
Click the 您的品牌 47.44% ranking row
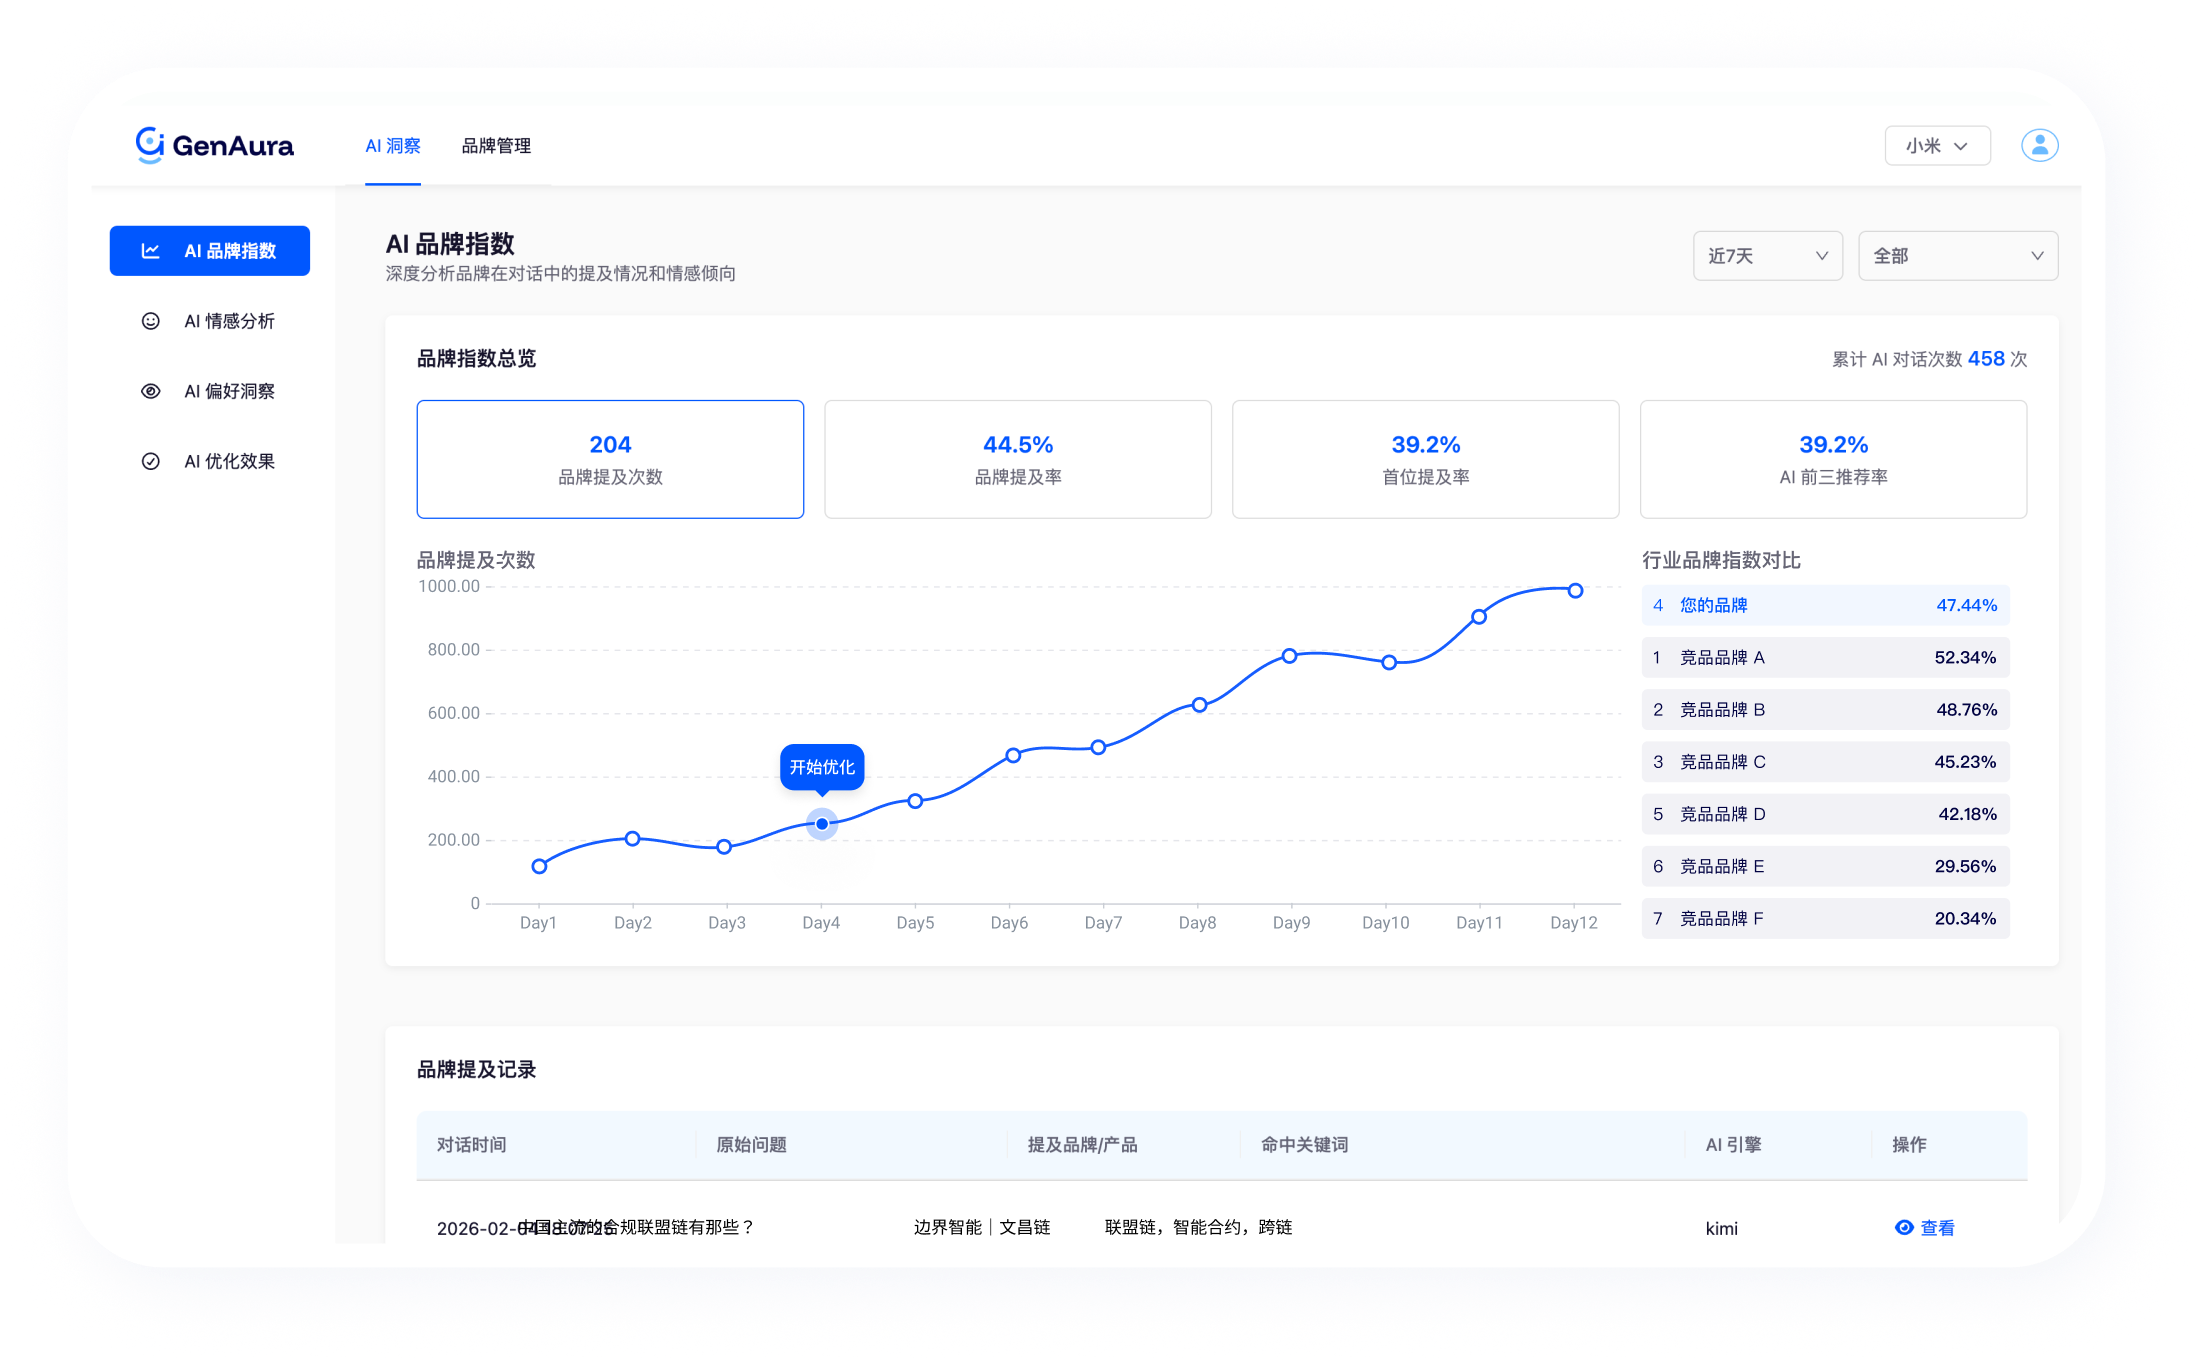1825,605
